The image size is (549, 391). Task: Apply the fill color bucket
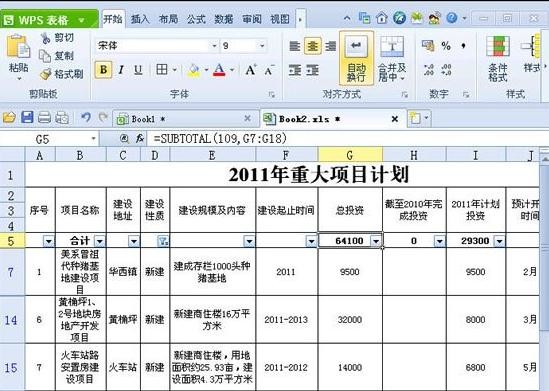point(193,70)
